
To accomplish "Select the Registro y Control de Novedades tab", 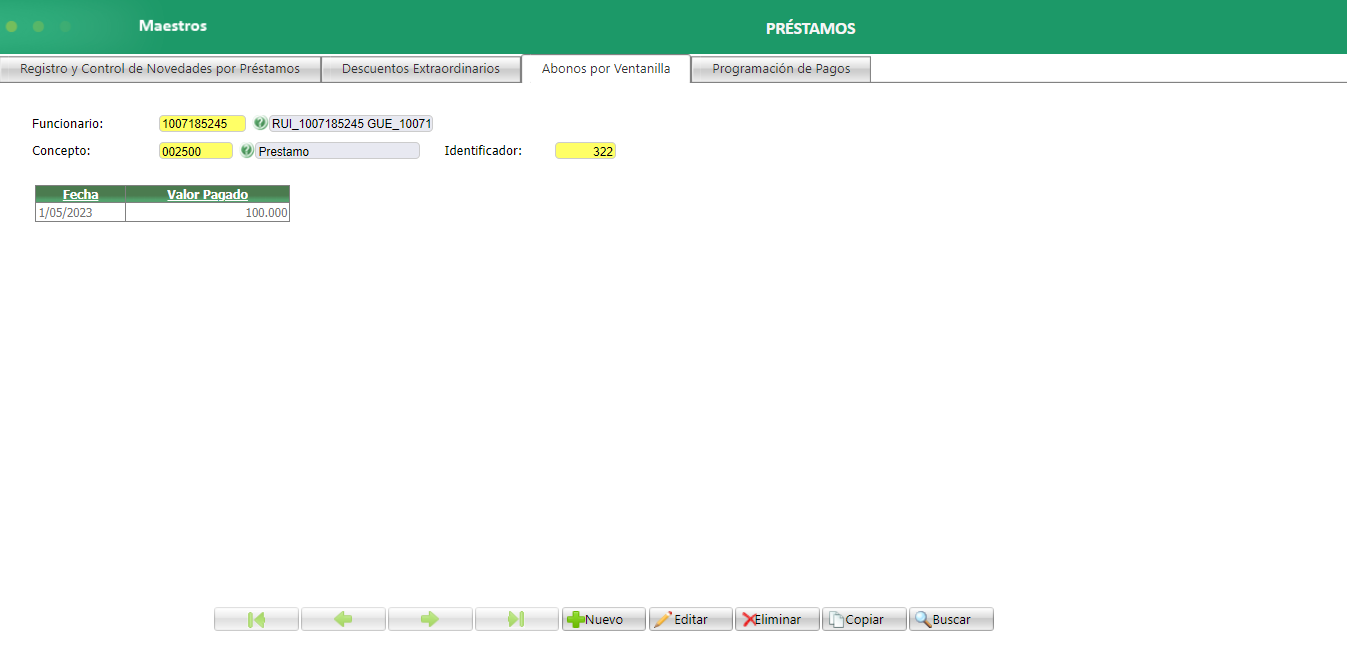I will click(160, 68).
